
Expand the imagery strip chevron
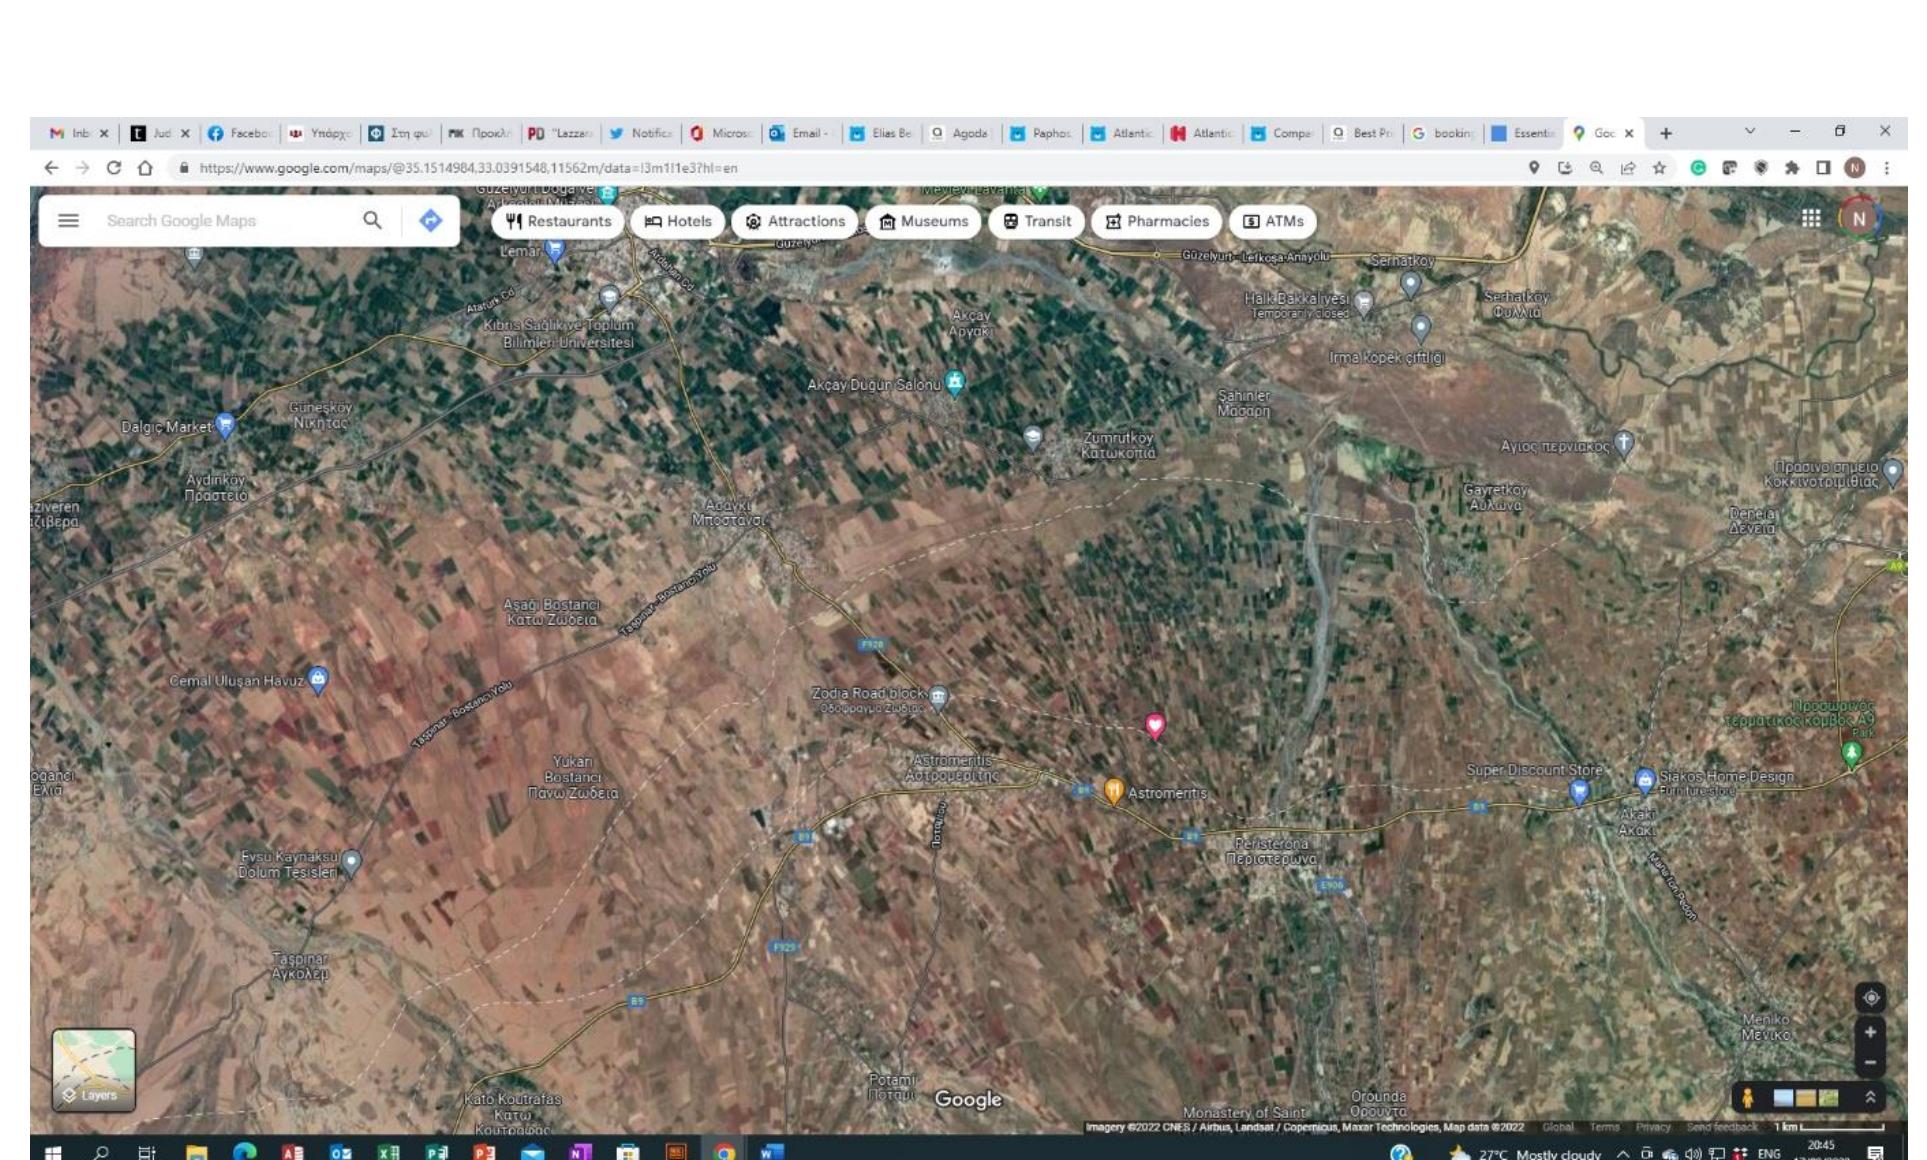[x=1870, y=1097]
